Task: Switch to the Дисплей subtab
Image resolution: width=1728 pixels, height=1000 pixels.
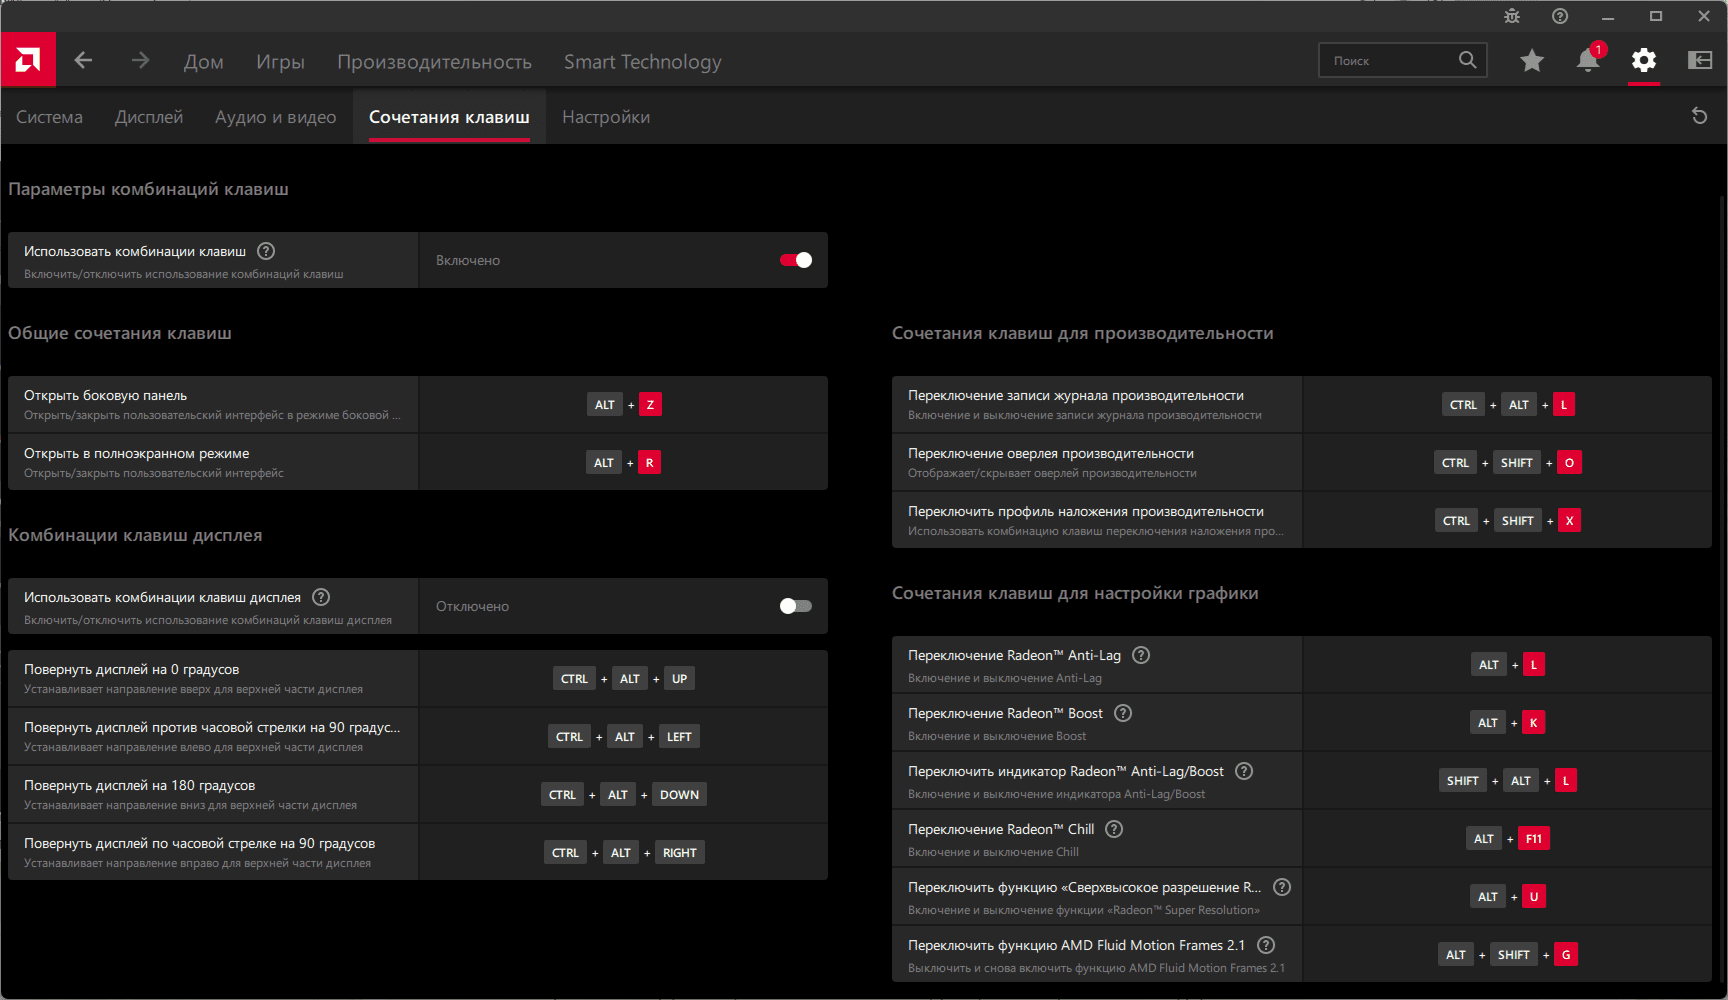Action: point(149,117)
